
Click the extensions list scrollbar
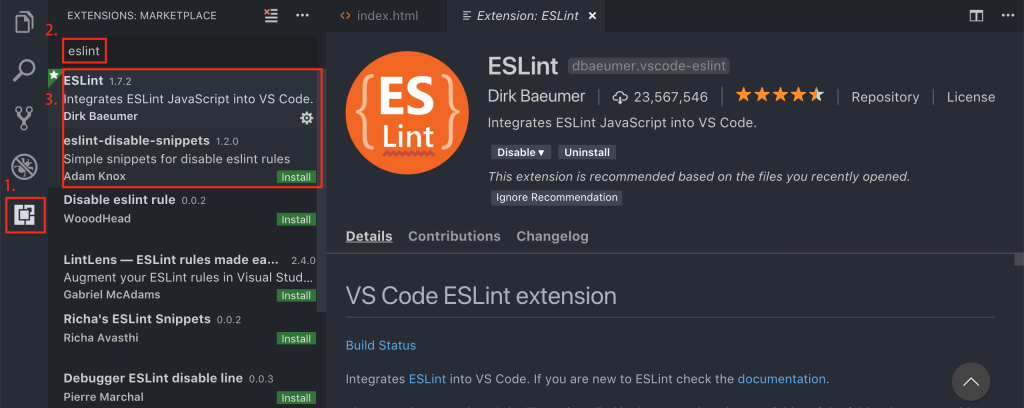[321, 191]
